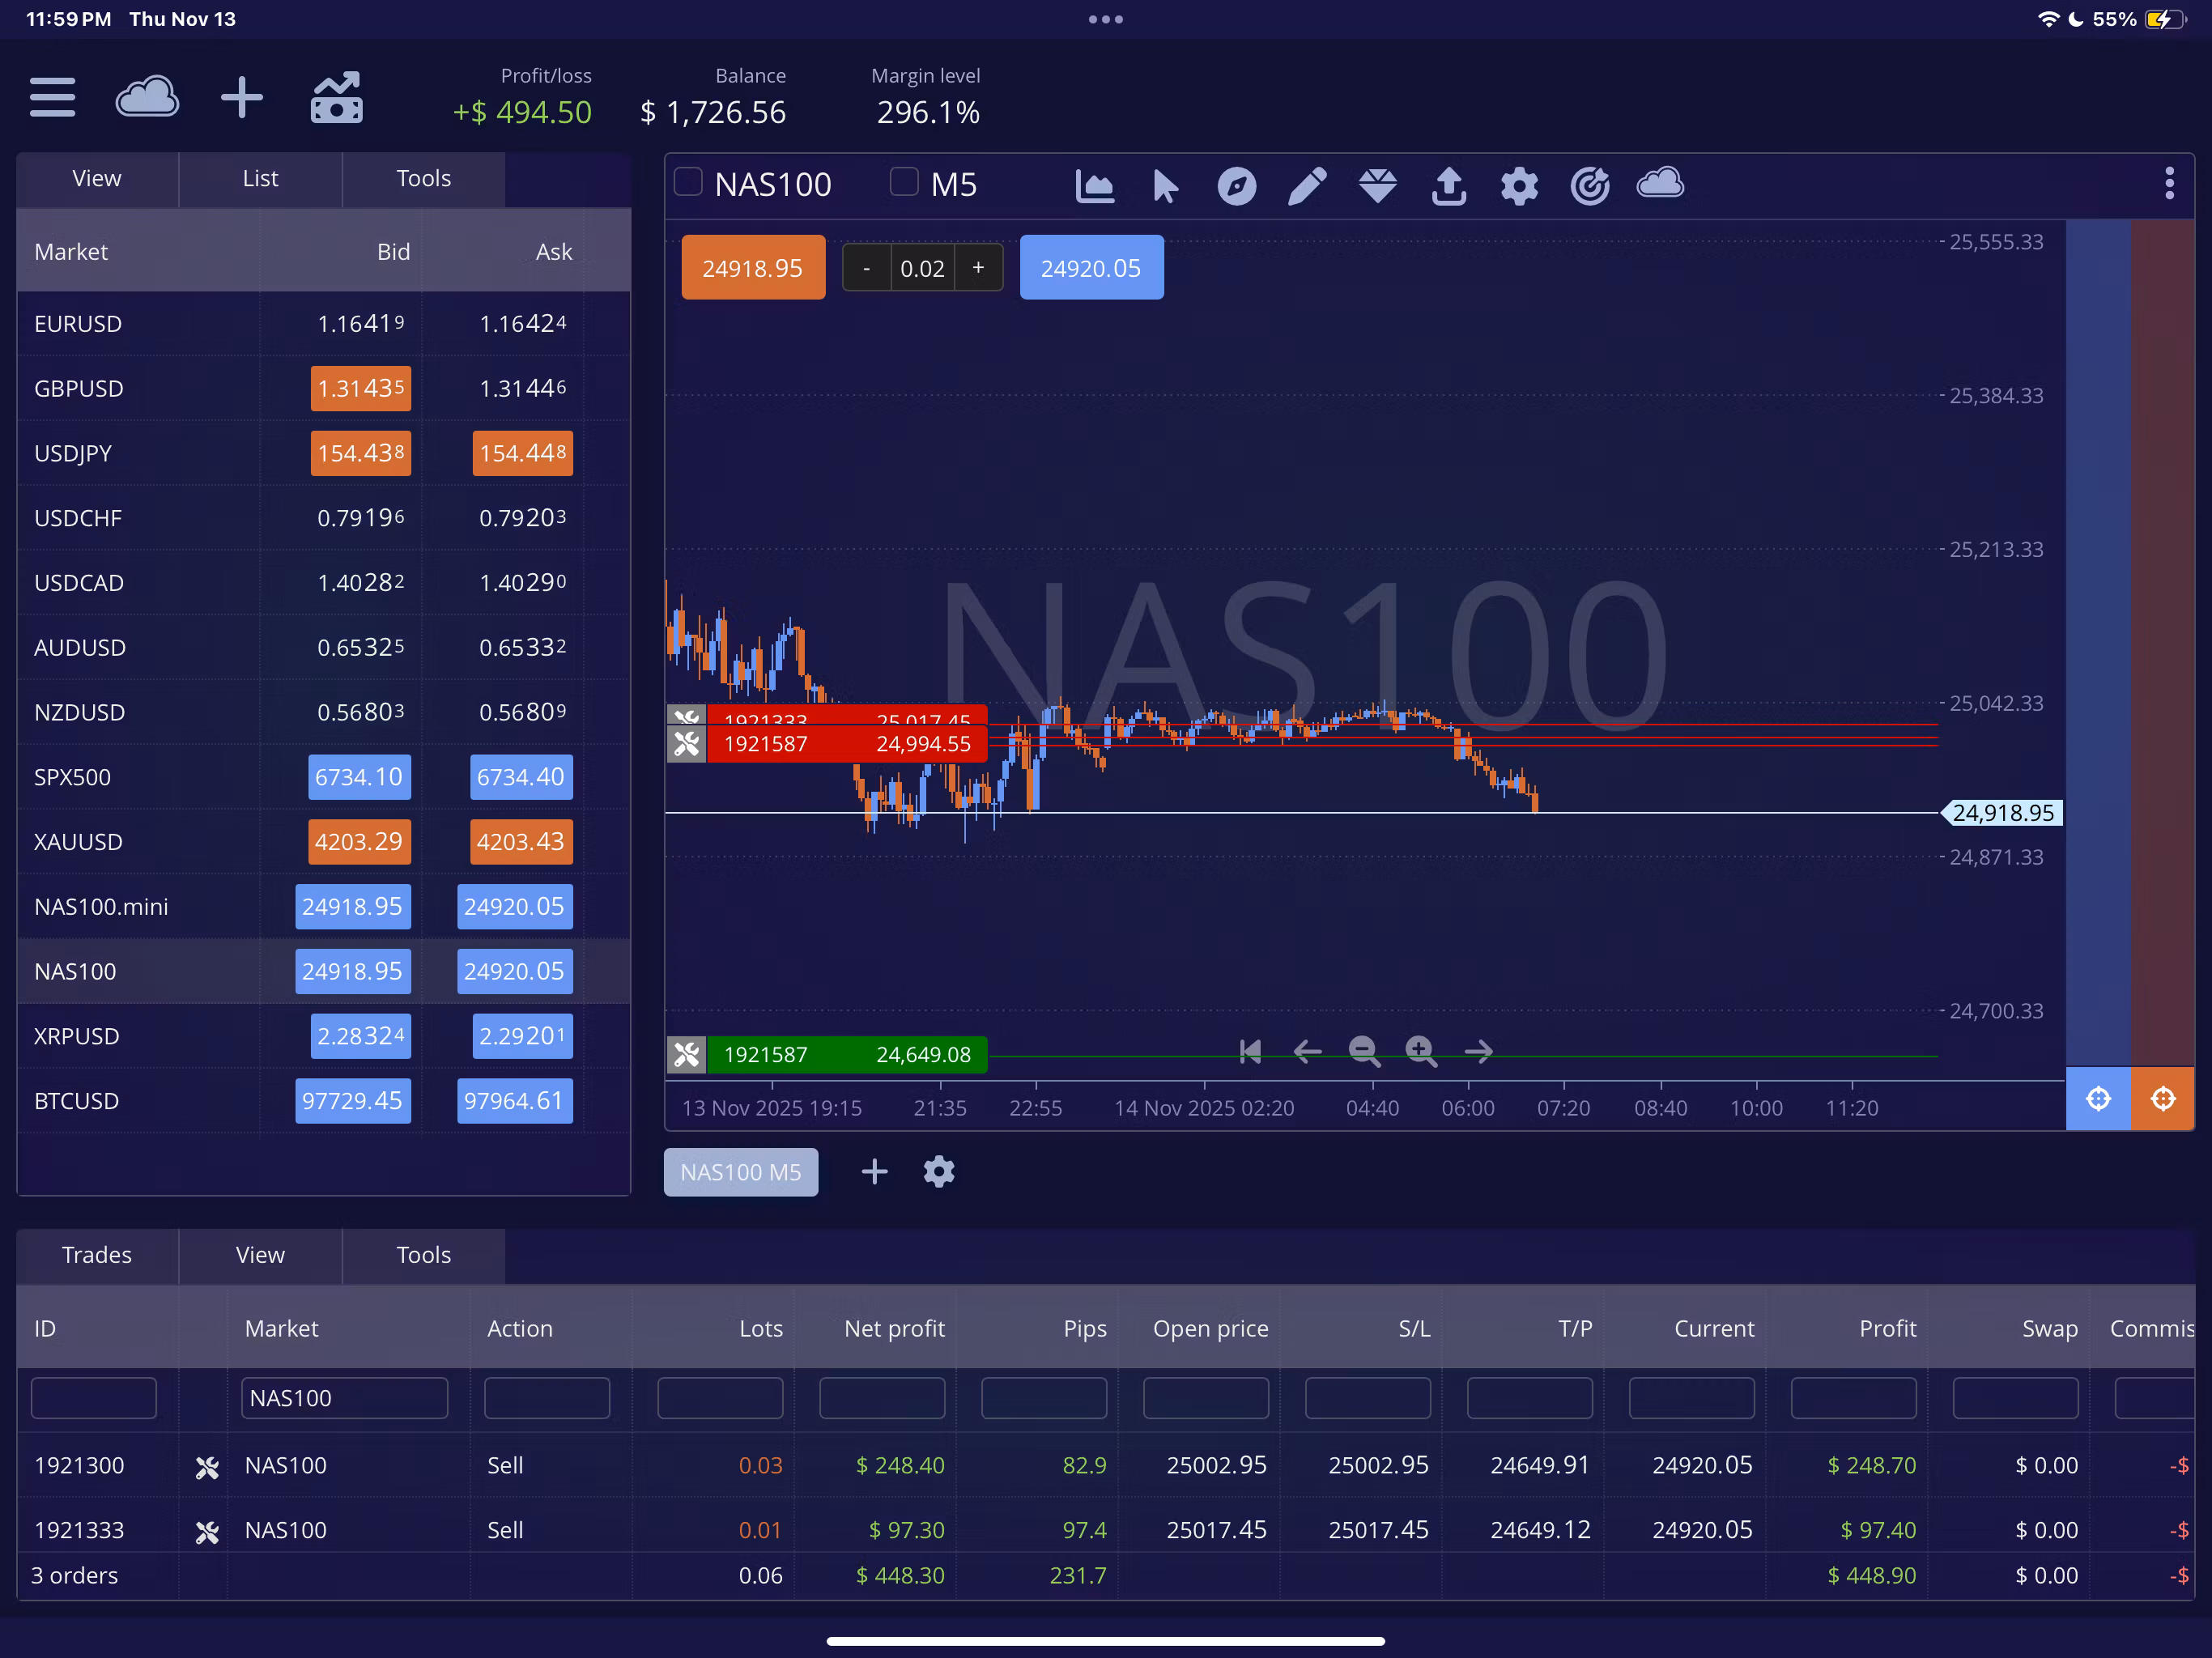Screen dimensions: 2212x1658
Task: Click the chart toolbar cloud icon
Action: pos(1660,183)
